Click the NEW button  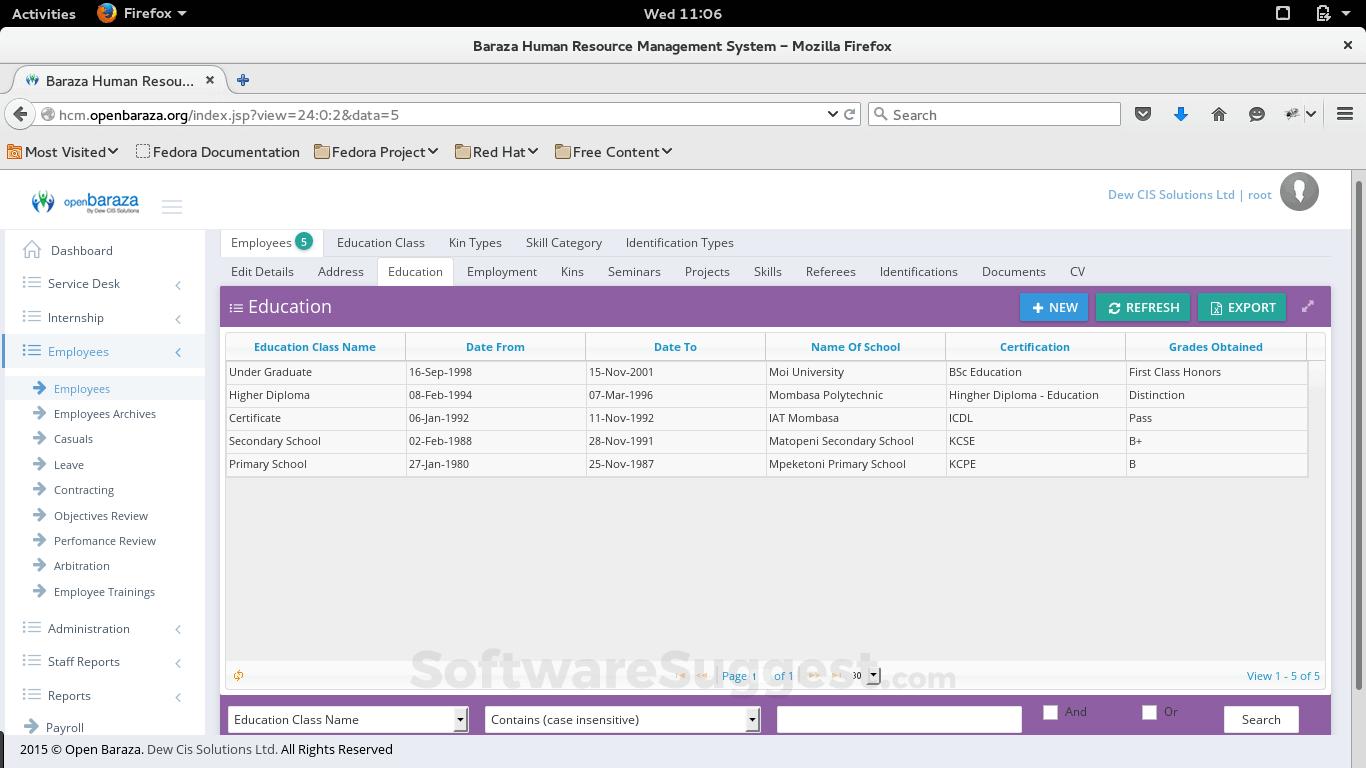(1054, 307)
